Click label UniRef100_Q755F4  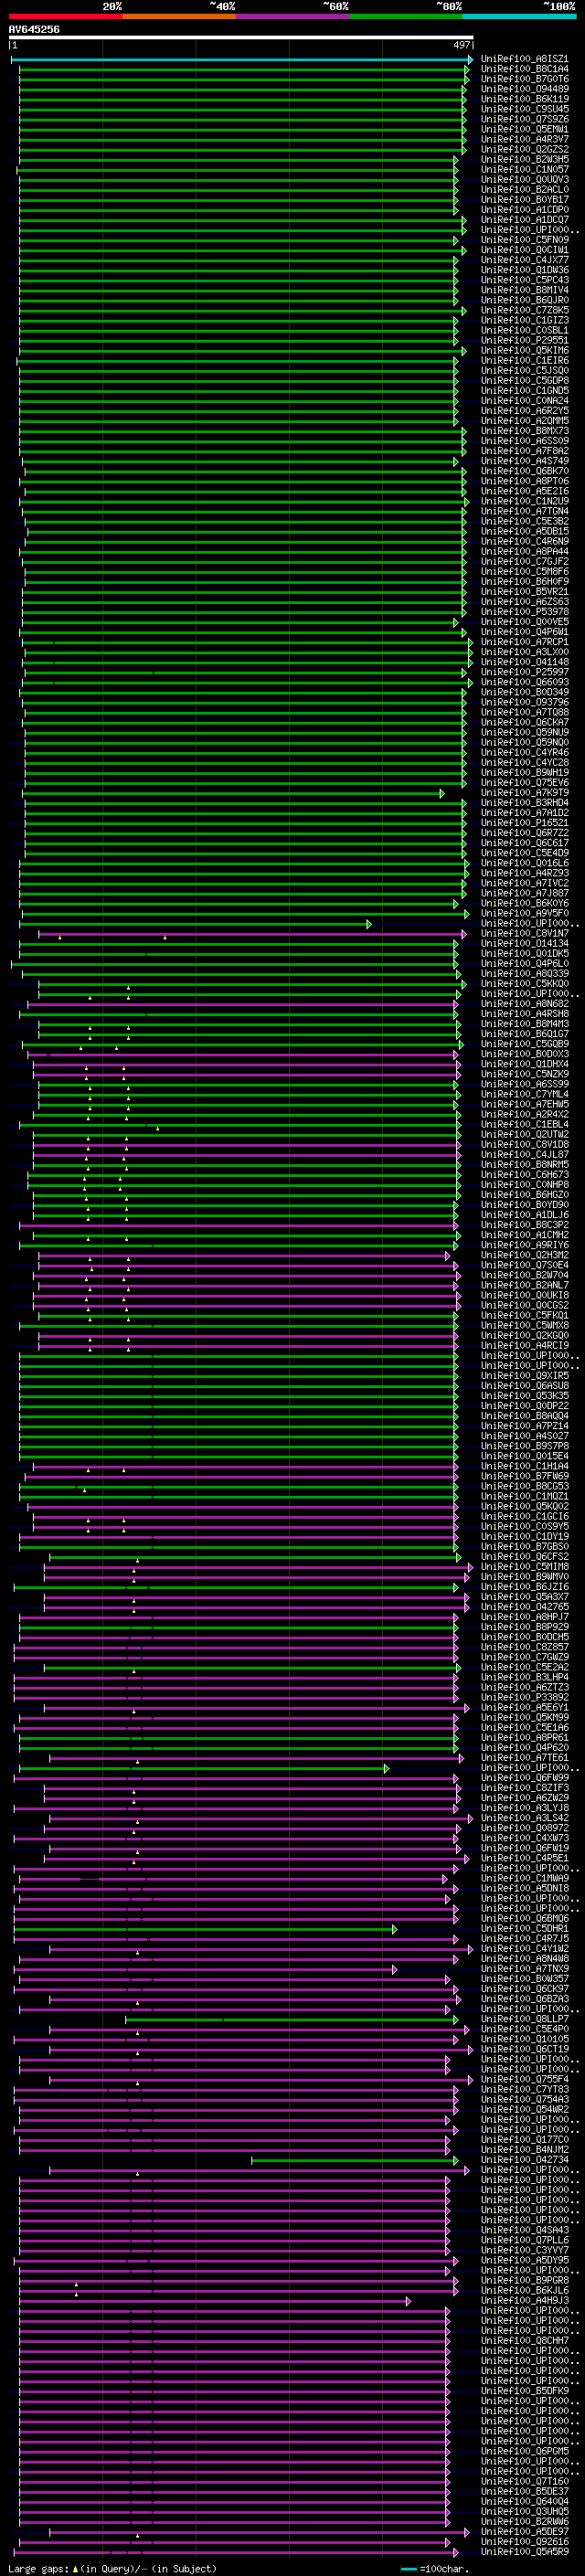(524, 2079)
